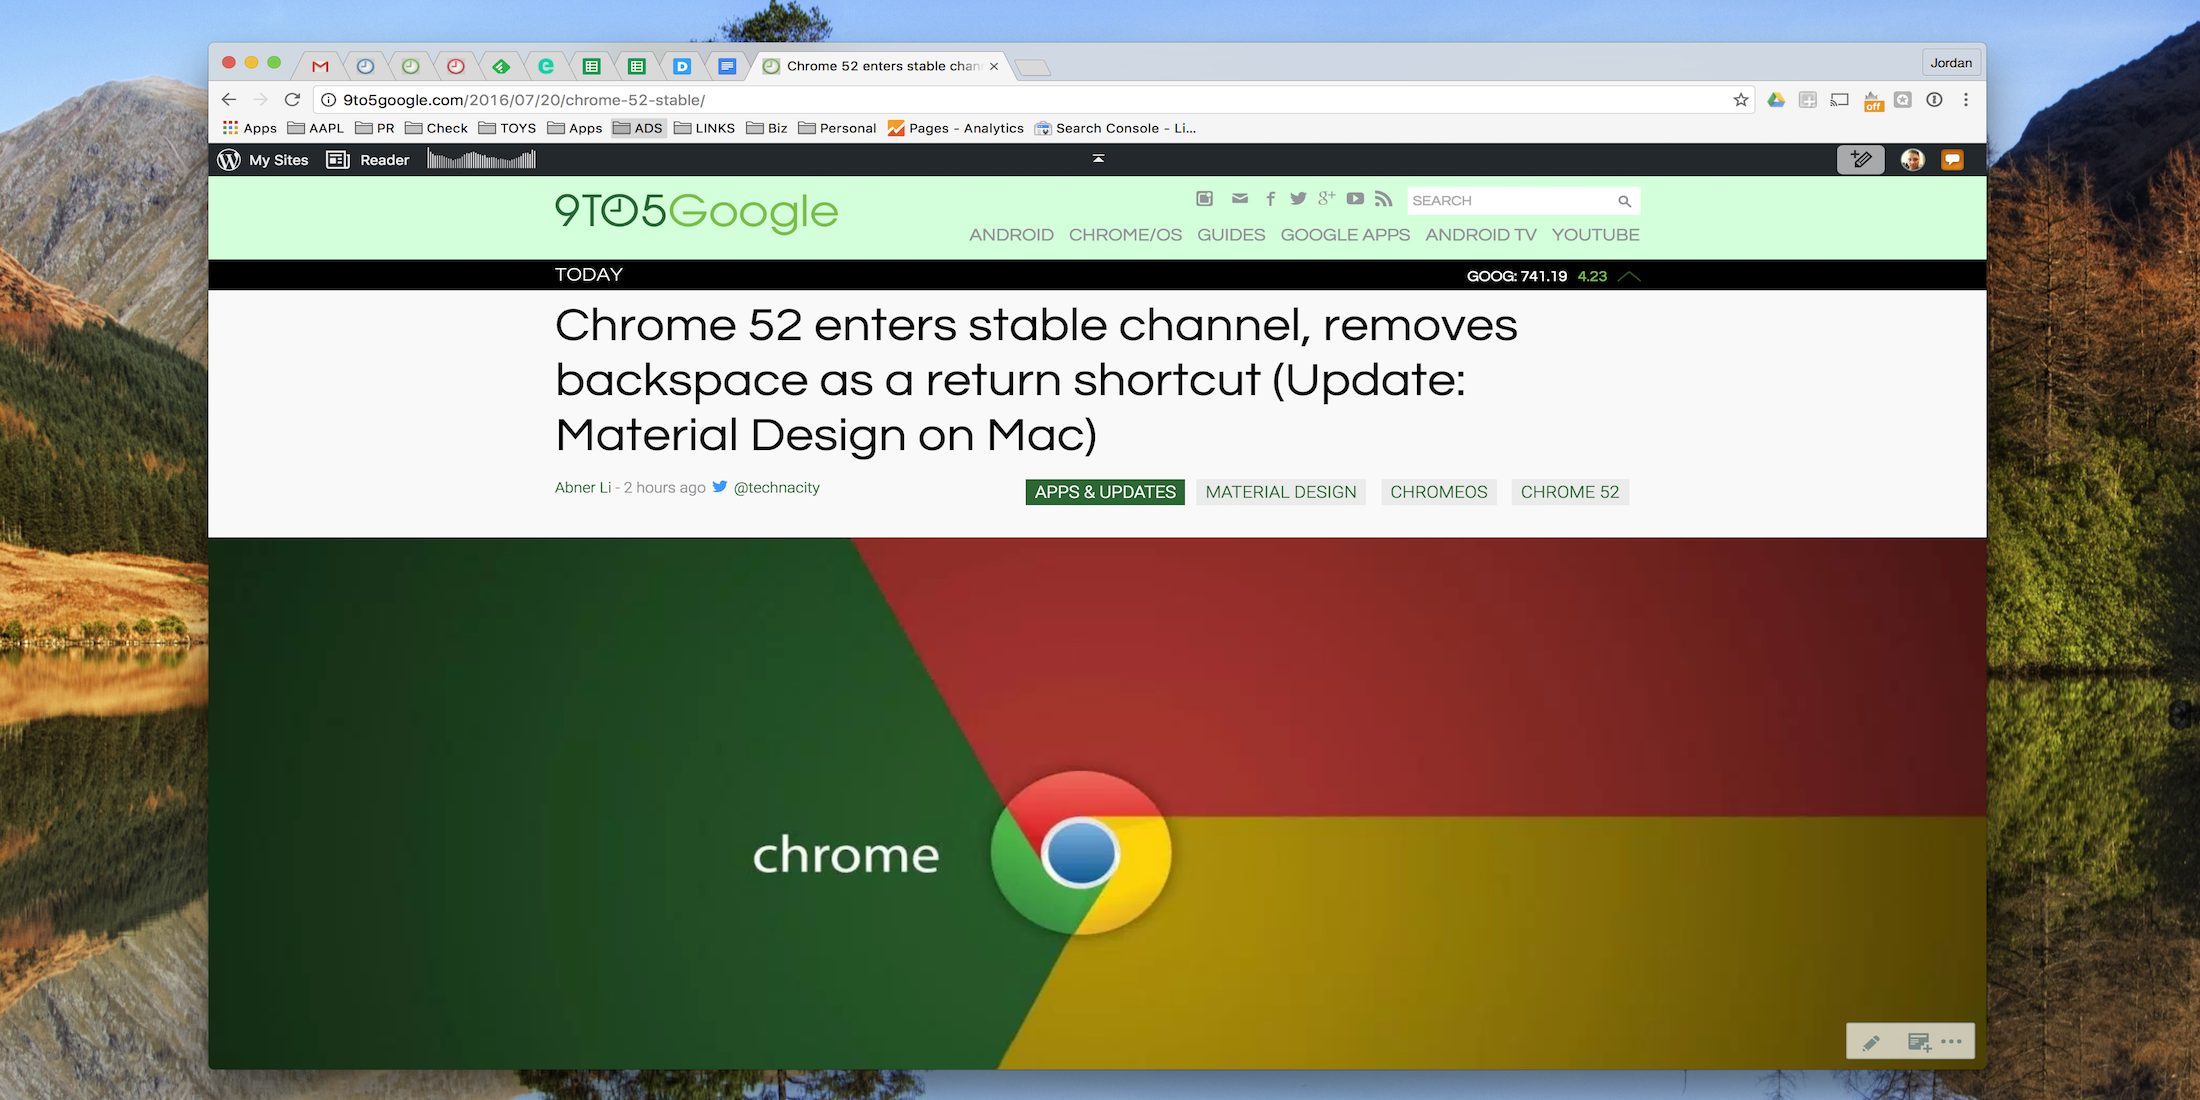The image size is (2200, 1100).
Task: Open WordPress My Sites icon
Action: [x=229, y=159]
